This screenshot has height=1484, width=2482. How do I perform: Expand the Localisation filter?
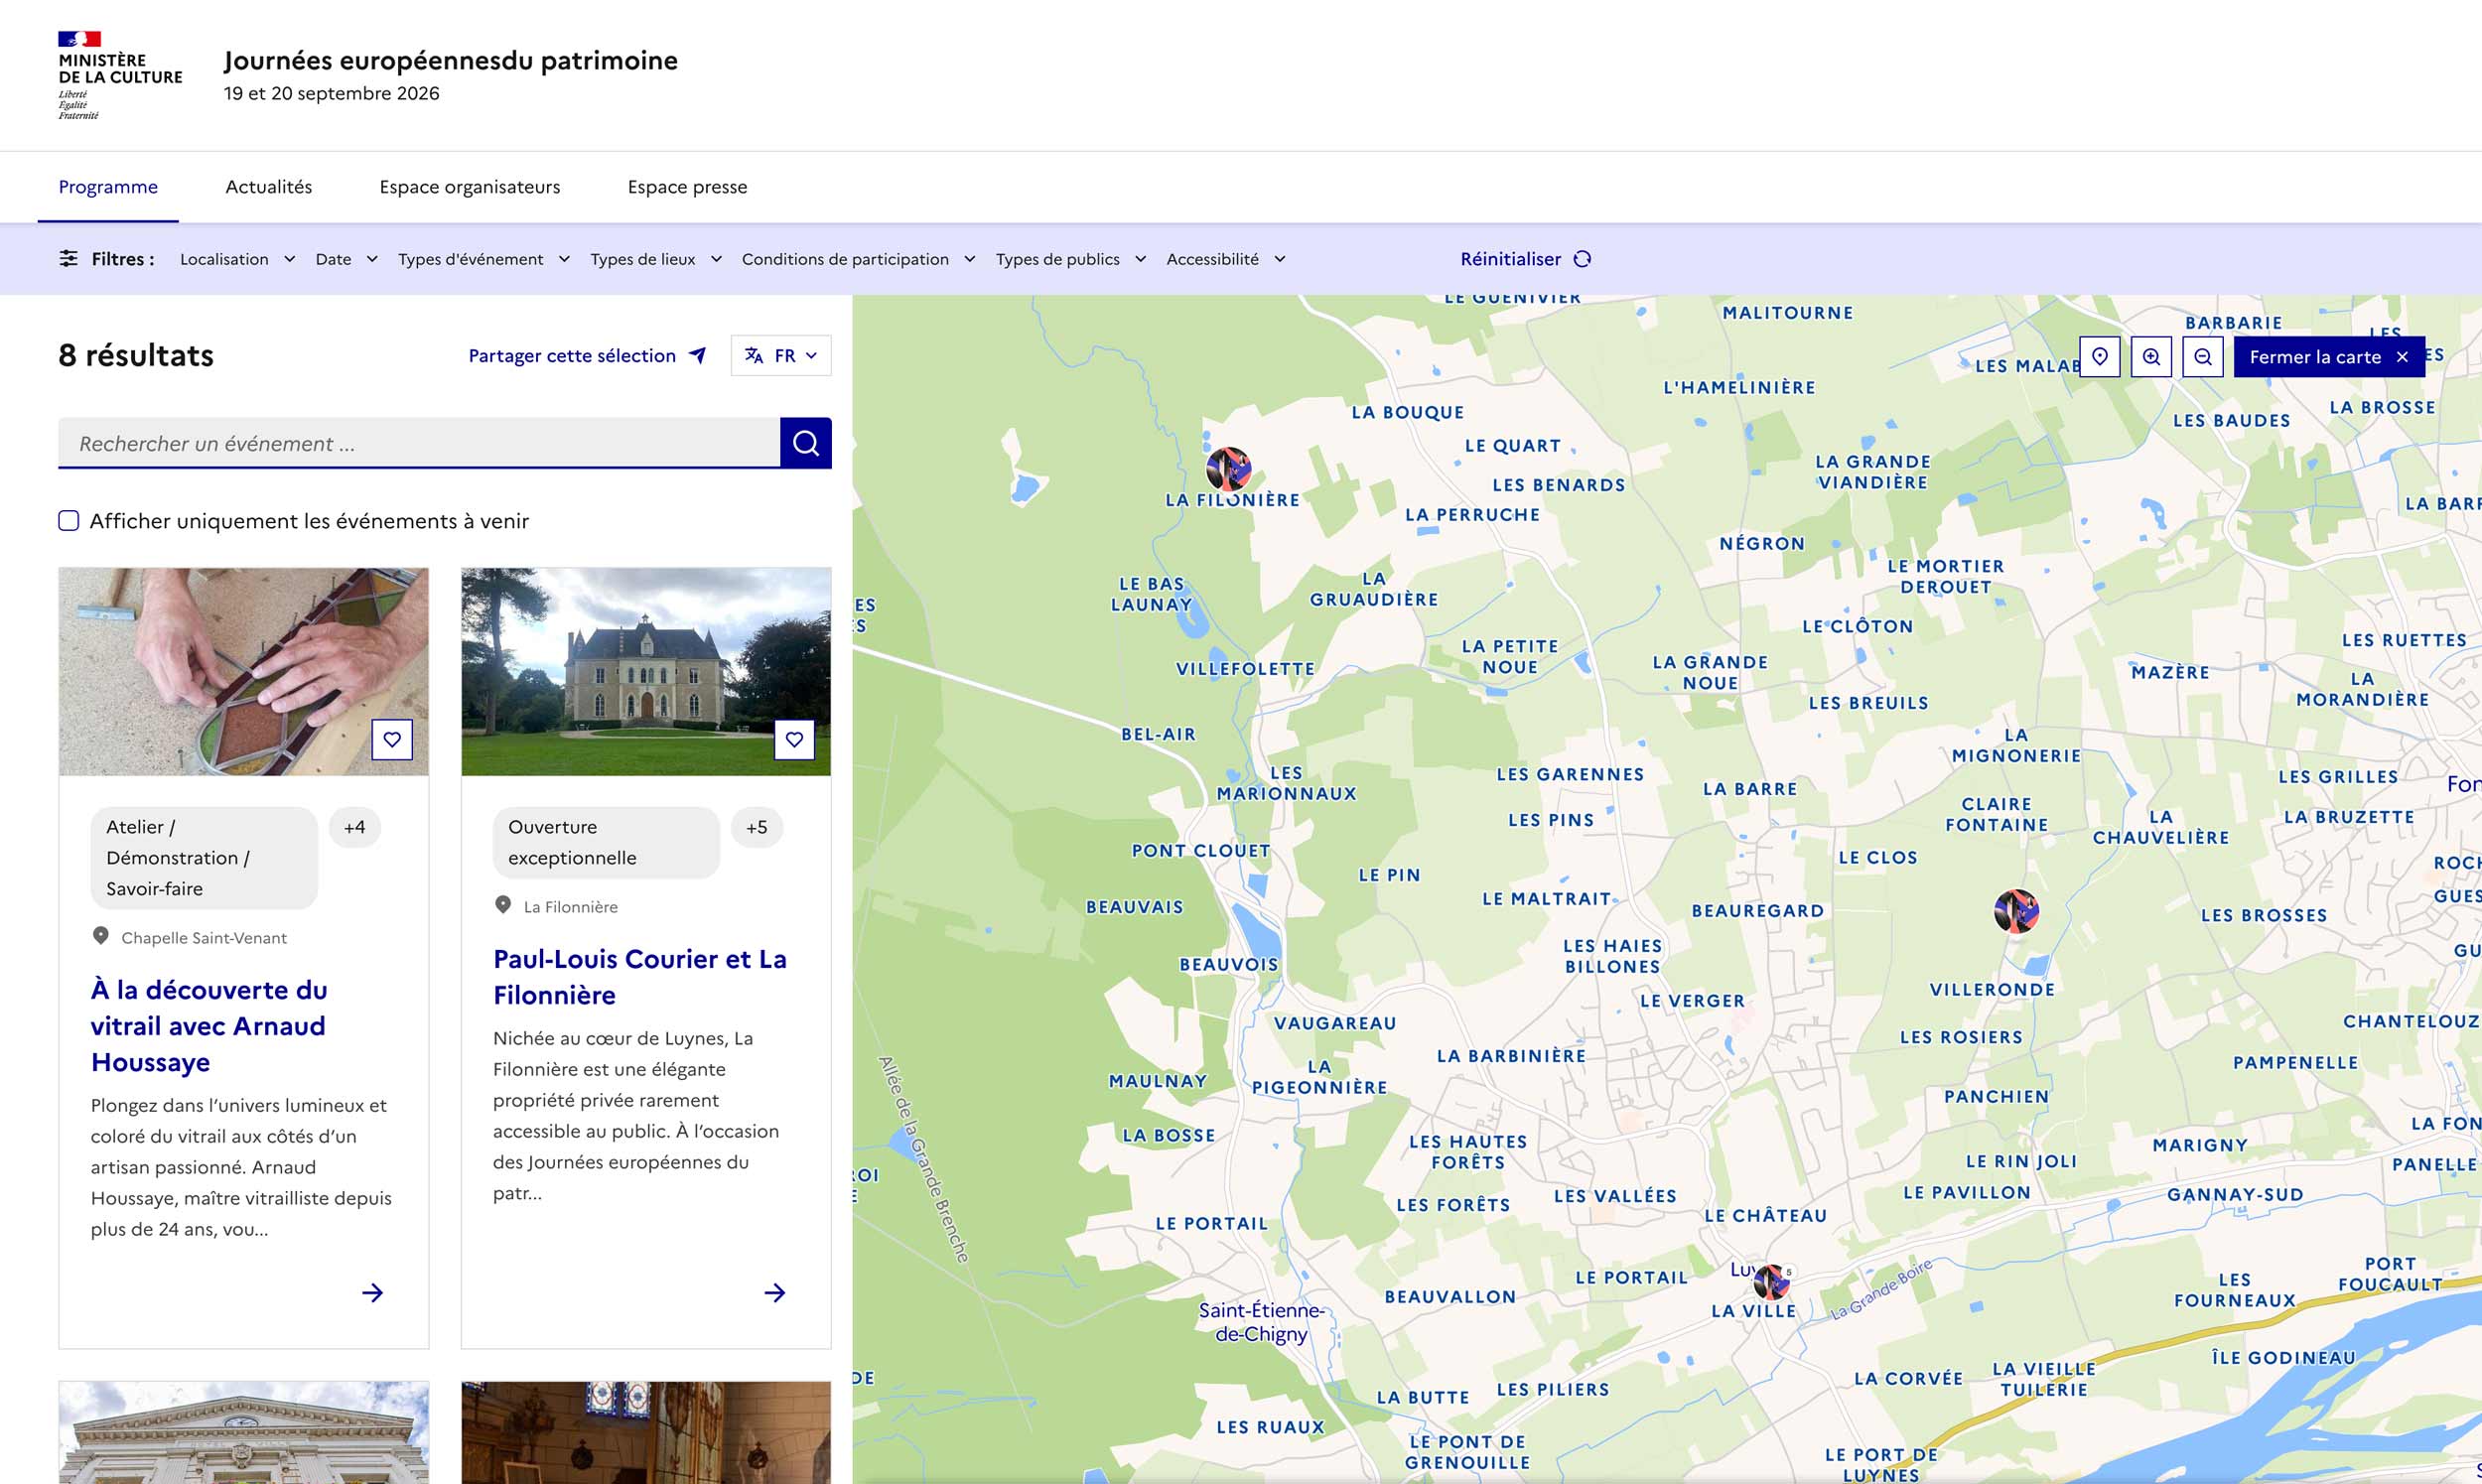tap(237, 259)
